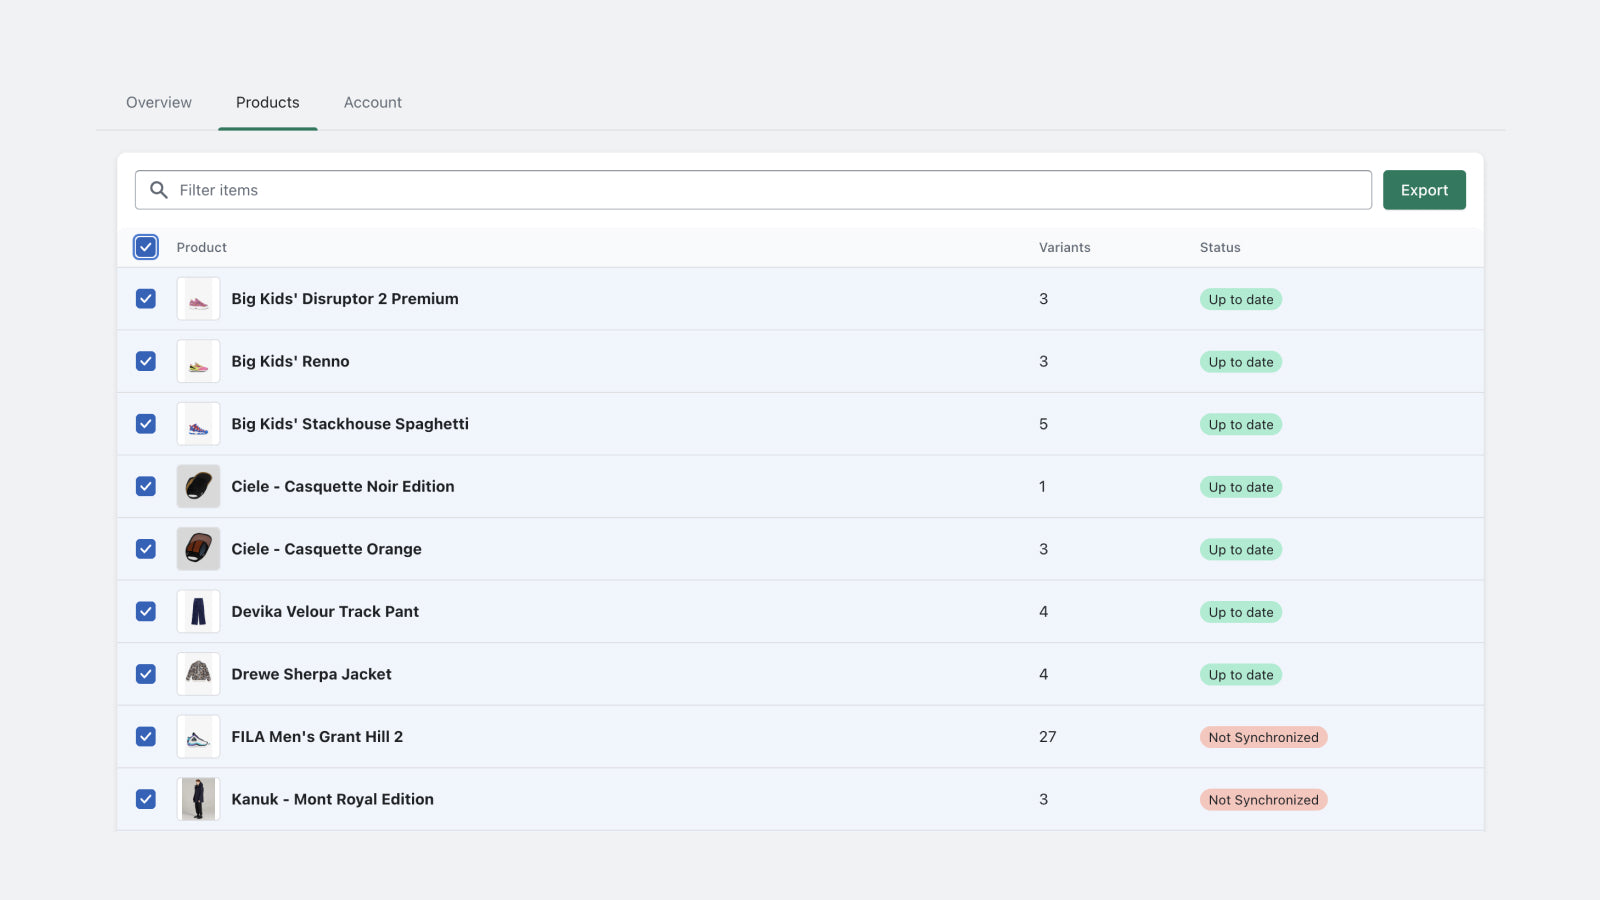The height and width of the screenshot is (900, 1600).
Task: Open the Big Kids' Disruptor 2 Premium thumbnail
Action: click(x=198, y=299)
